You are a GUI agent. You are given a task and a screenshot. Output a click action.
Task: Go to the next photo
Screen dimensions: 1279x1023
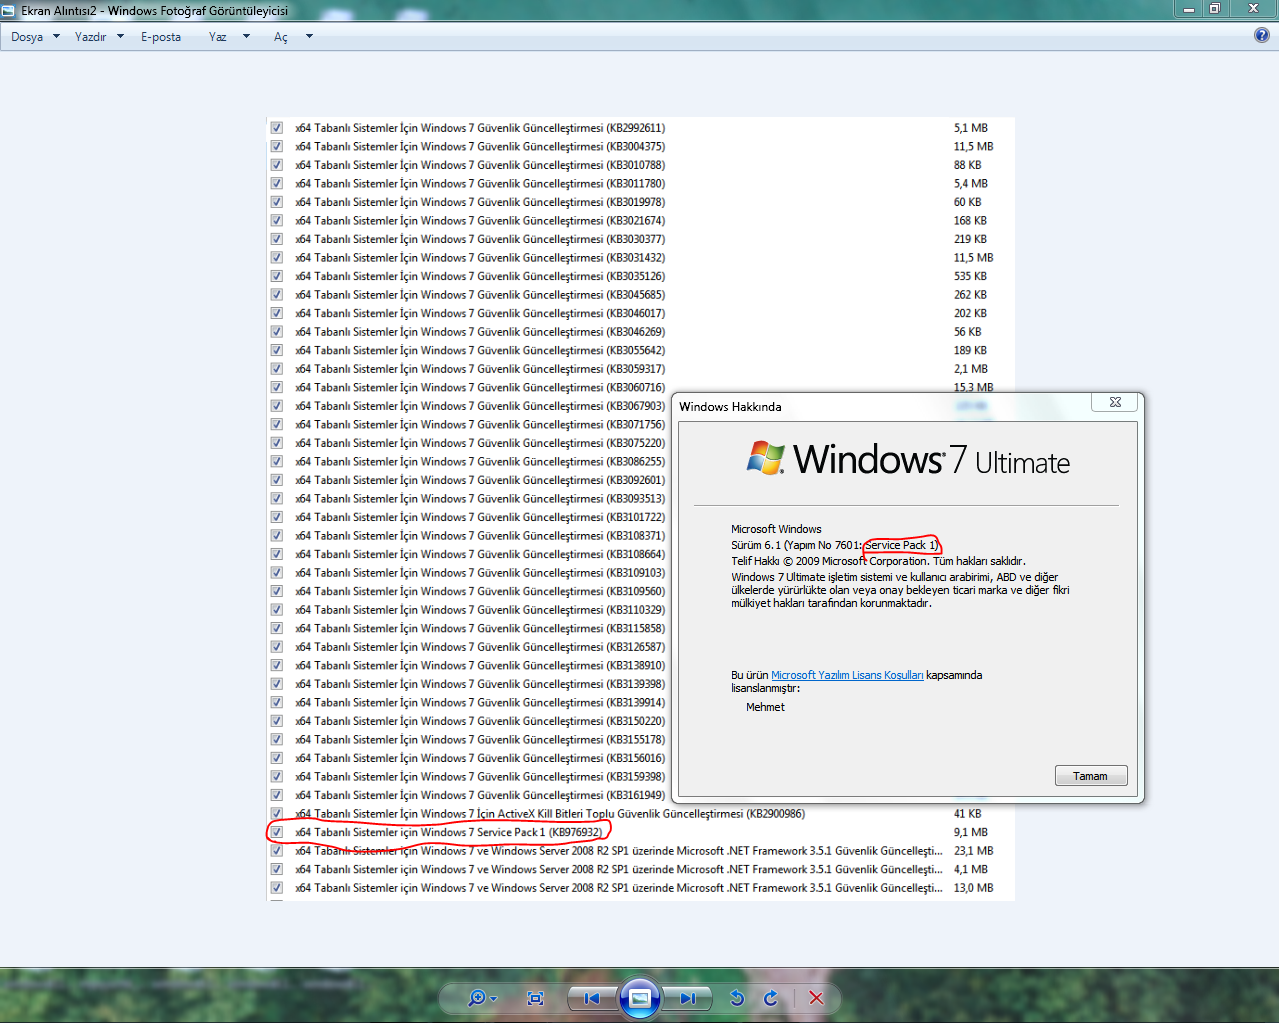[688, 998]
